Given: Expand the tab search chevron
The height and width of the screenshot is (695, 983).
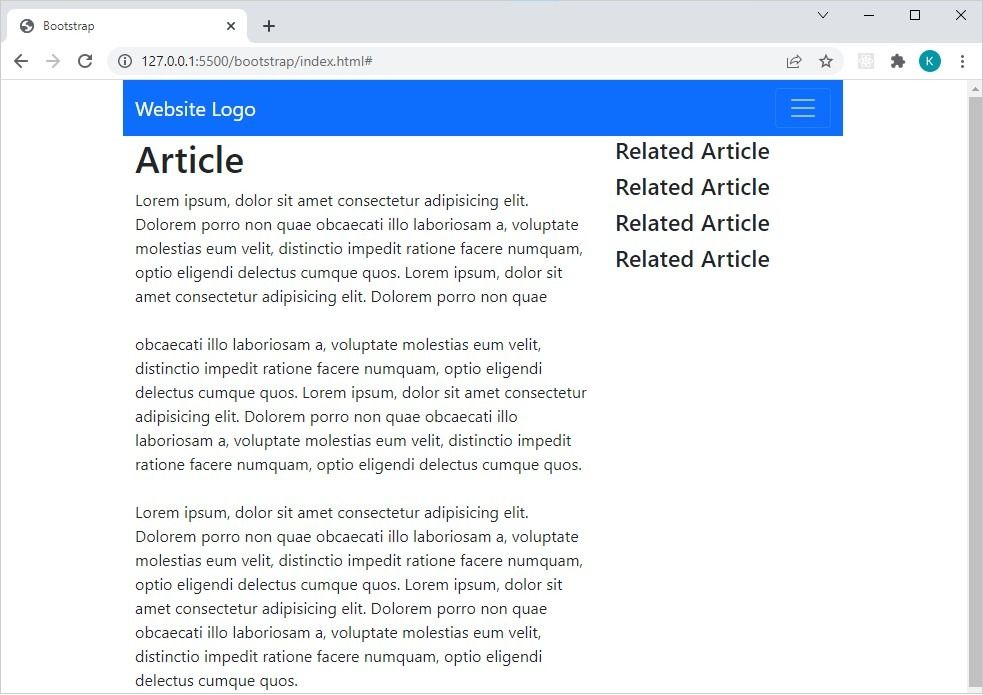Looking at the screenshot, I should point(823,15).
